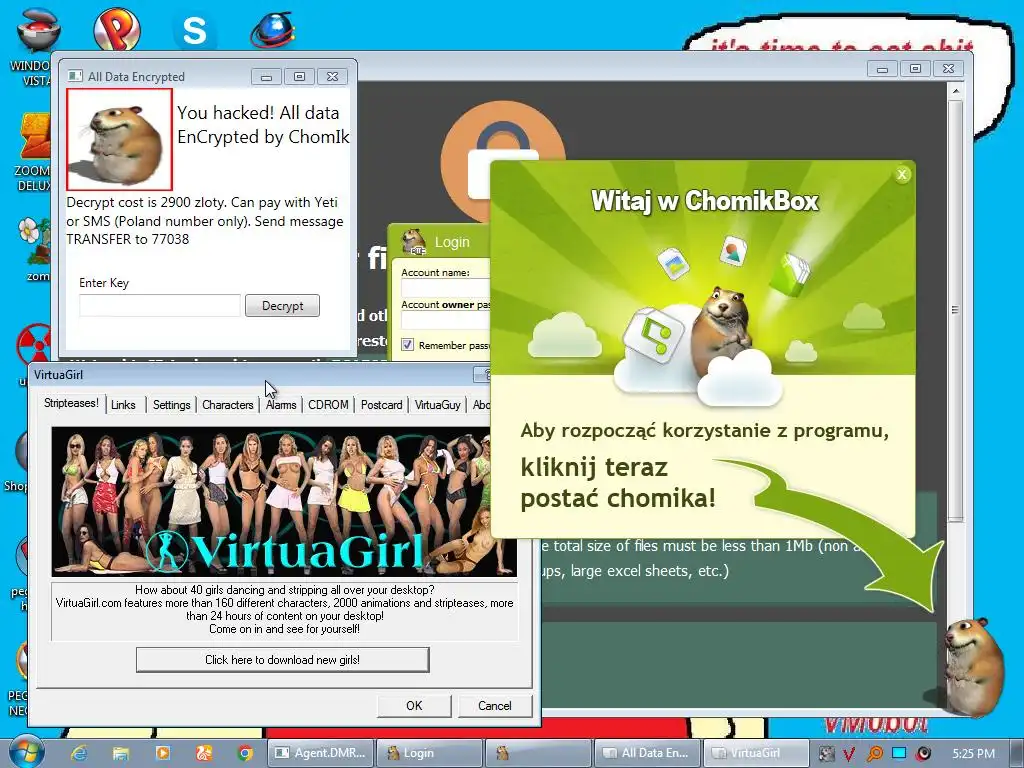Image resolution: width=1024 pixels, height=768 pixels.
Task: Click the orange paint icon in the taskbar
Action: (x=204, y=753)
